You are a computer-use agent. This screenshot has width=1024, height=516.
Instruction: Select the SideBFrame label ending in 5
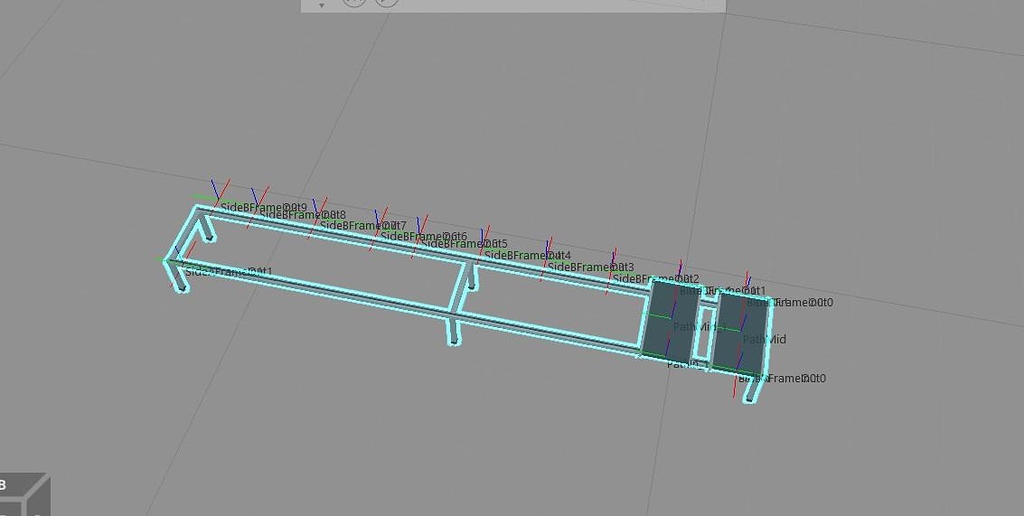[x=464, y=244]
